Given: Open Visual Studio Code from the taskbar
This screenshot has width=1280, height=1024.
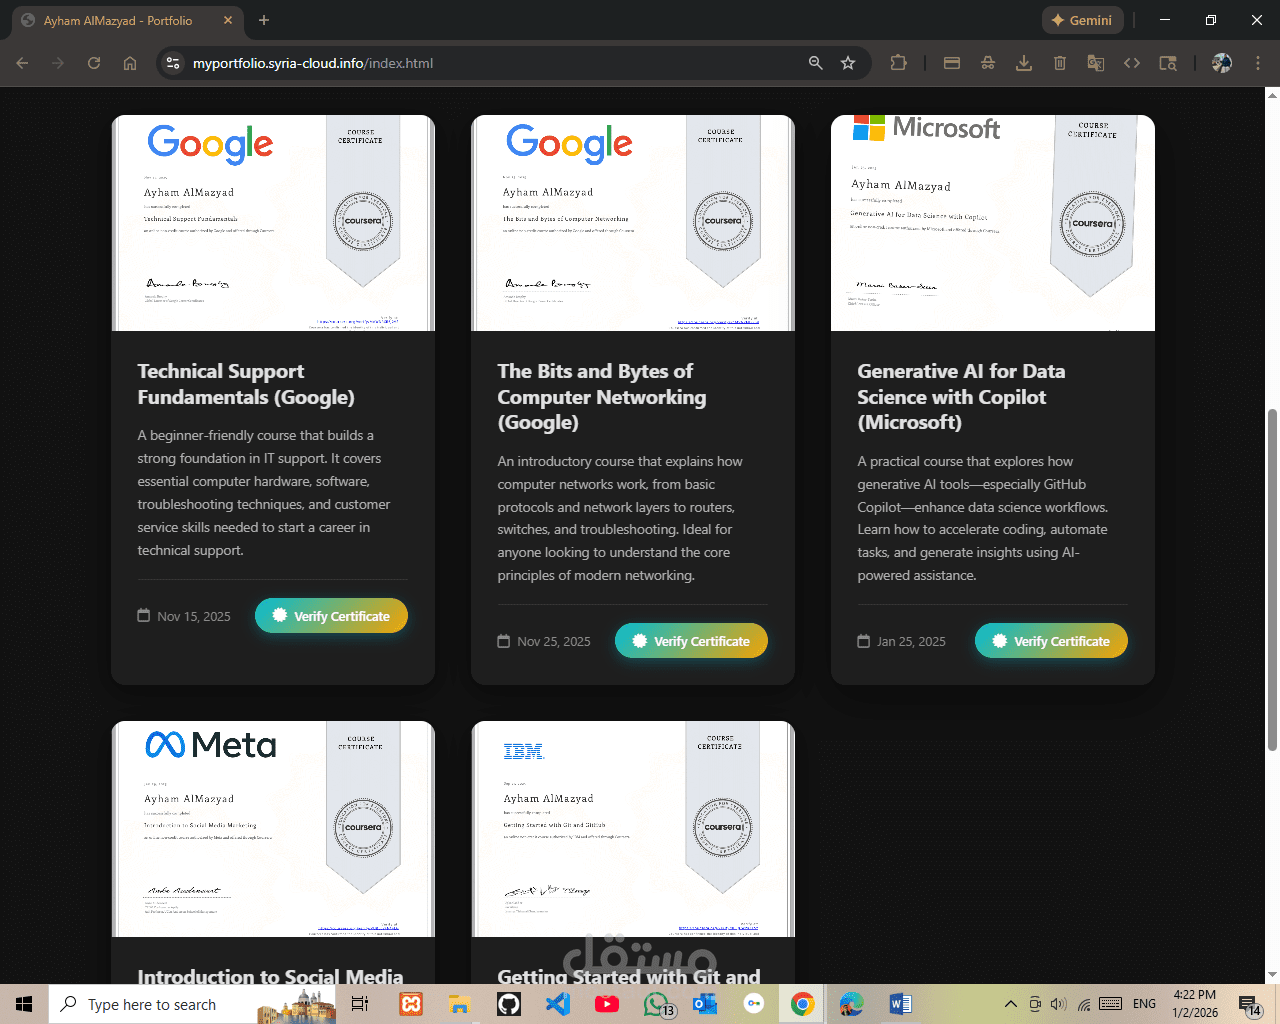Looking at the screenshot, I should 558,1004.
